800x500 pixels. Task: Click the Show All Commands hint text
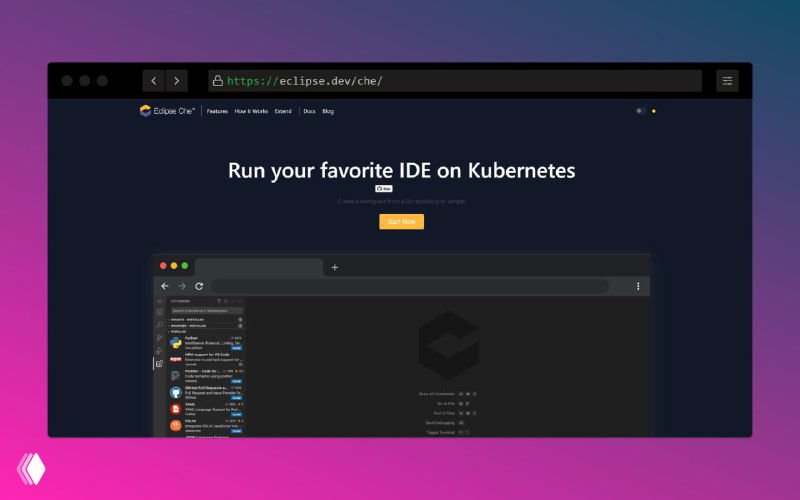[436, 394]
